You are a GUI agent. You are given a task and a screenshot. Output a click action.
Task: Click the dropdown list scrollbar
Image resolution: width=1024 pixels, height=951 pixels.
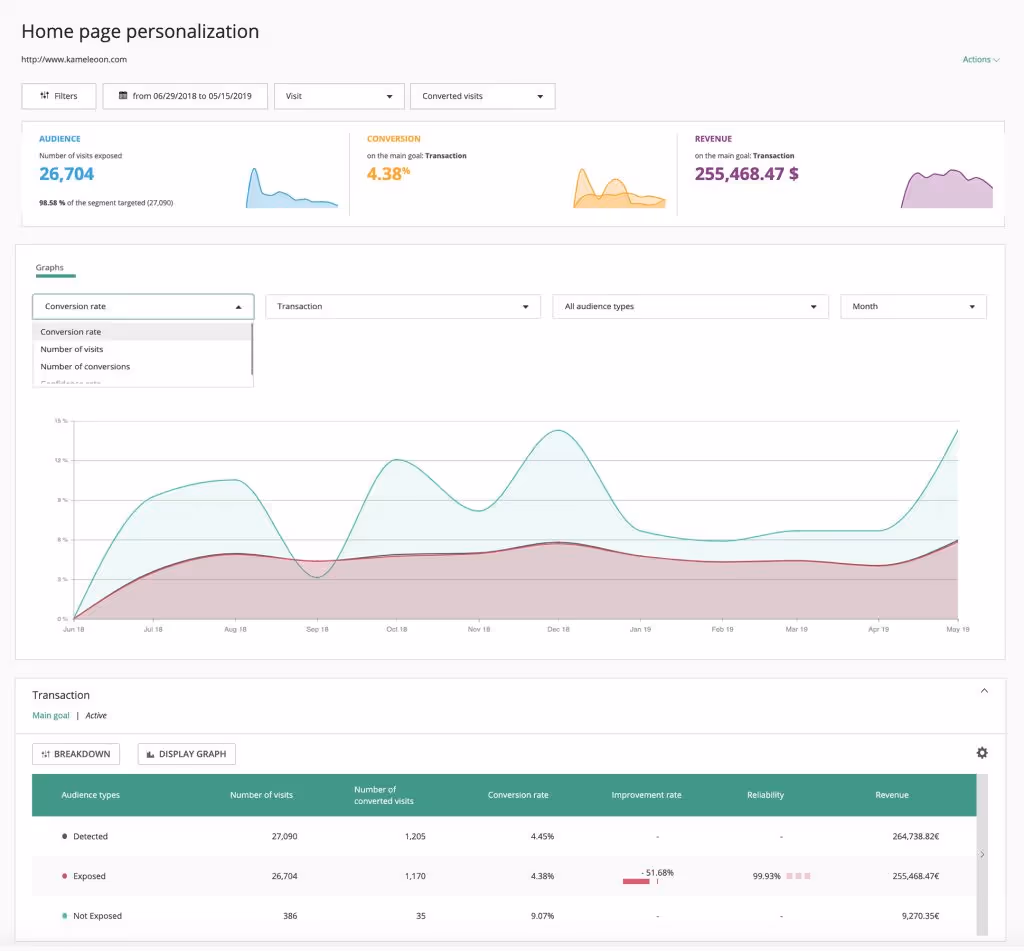point(252,349)
